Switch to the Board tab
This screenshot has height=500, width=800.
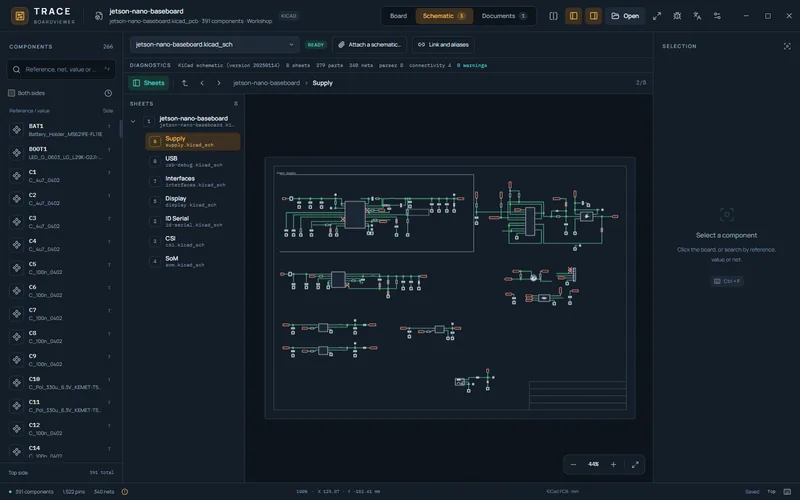pyautogui.click(x=398, y=16)
